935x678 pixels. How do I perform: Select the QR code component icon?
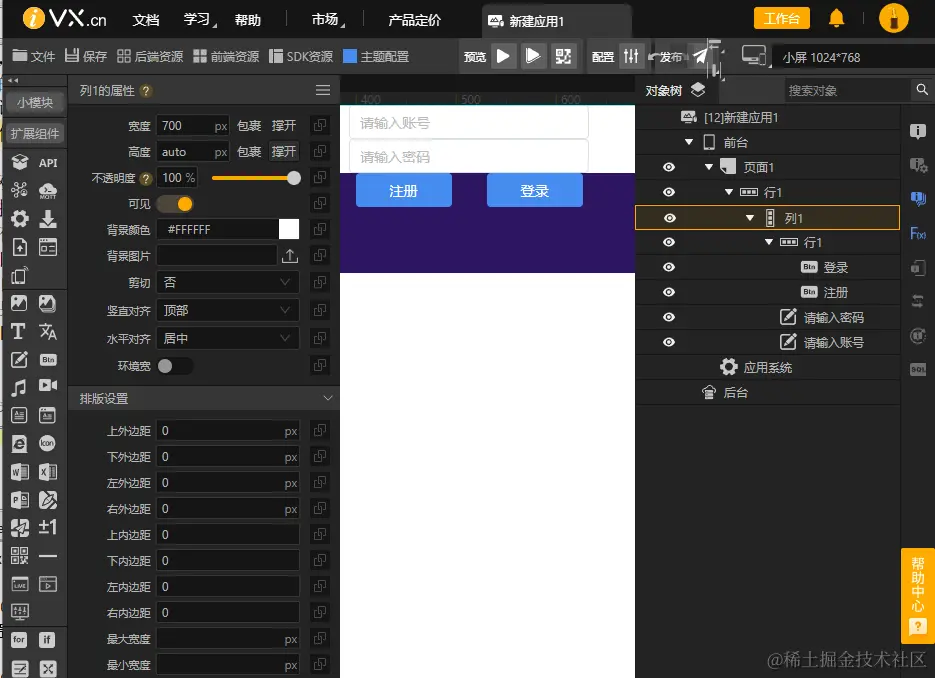click(x=19, y=556)
